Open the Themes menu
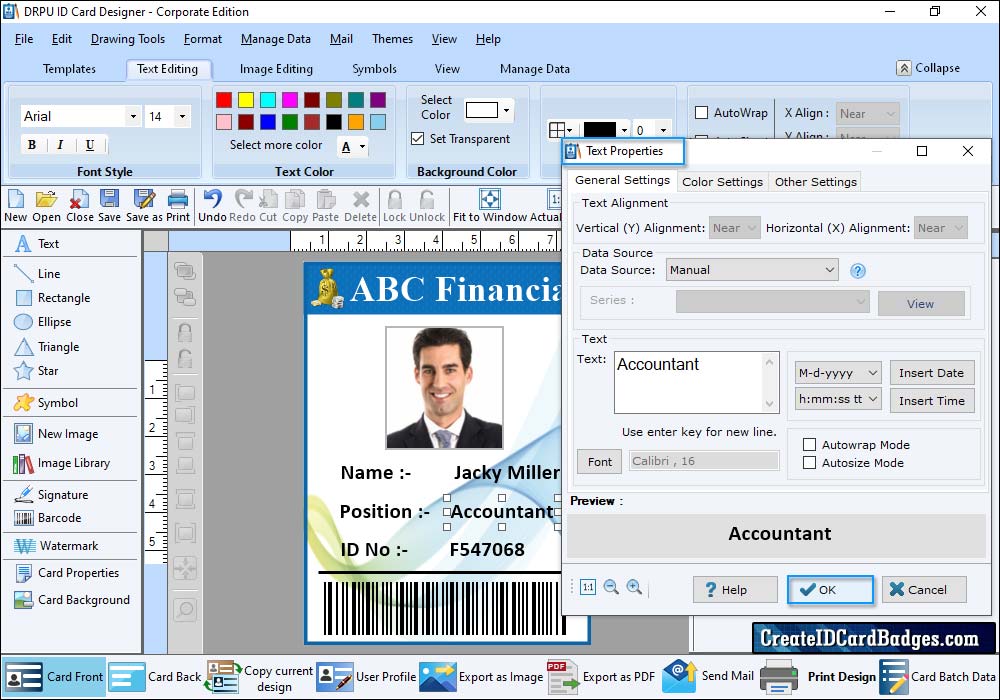 click(x=392, y=39)
